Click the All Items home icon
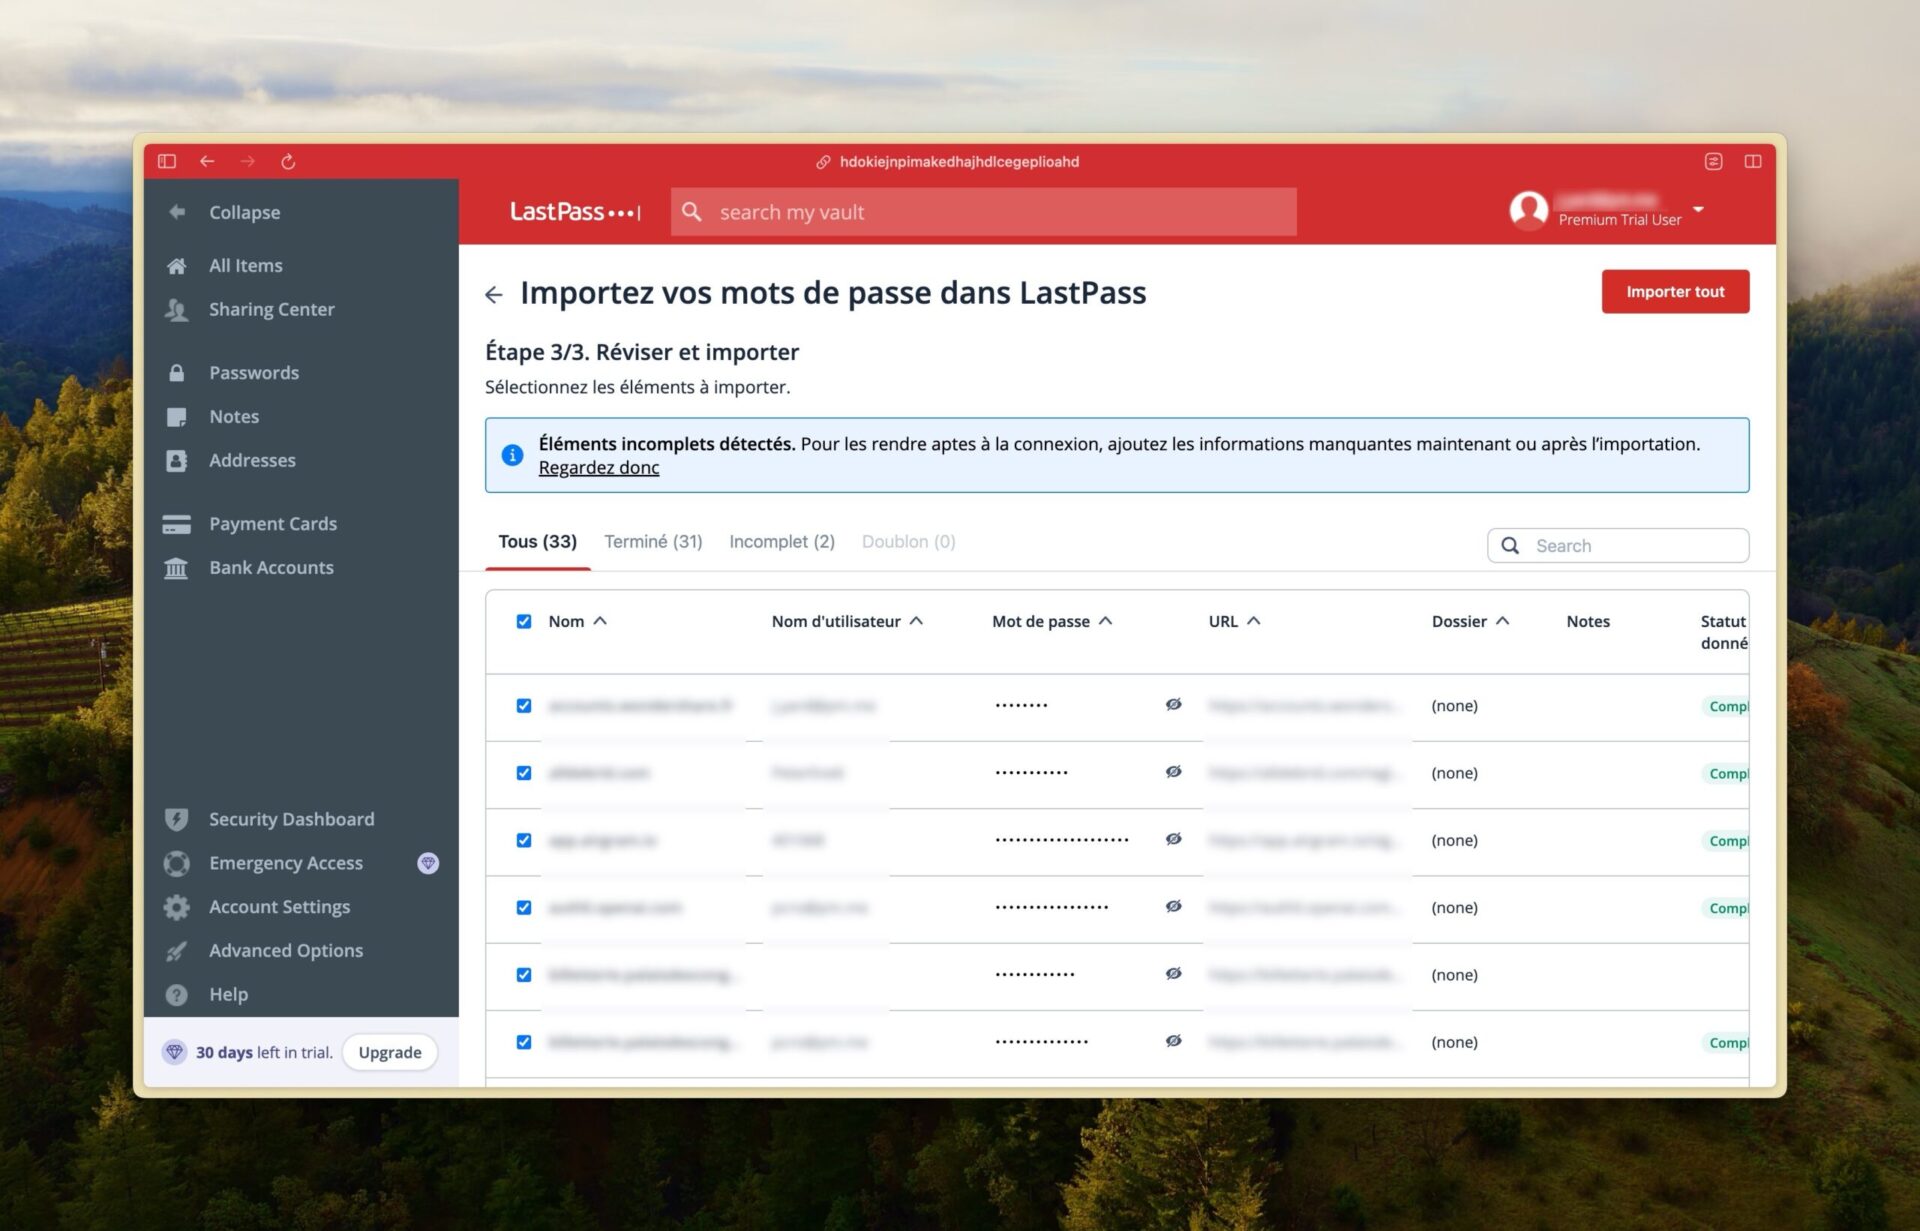 coord(177,265)
